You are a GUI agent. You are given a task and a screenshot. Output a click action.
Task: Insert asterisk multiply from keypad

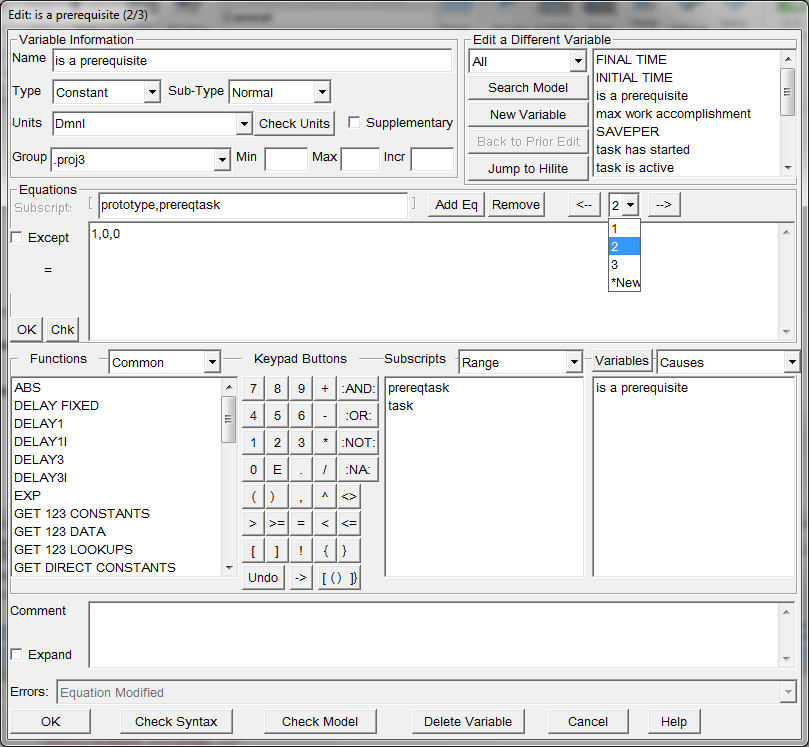[325, 442]
